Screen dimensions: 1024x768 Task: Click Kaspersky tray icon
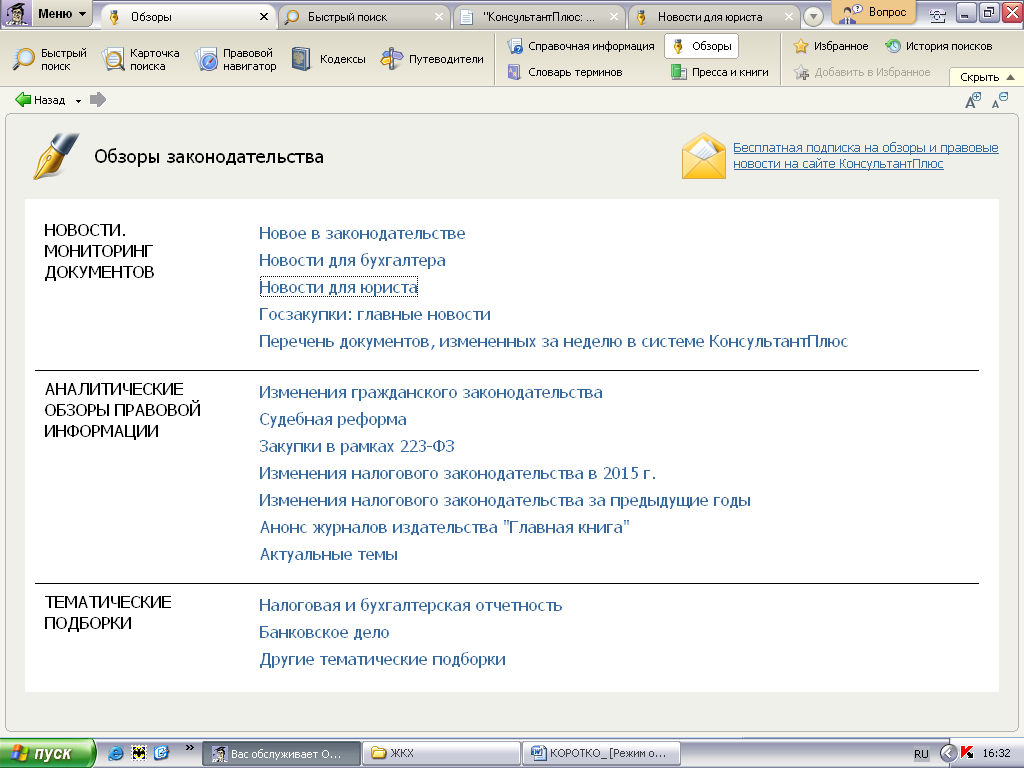tap(967, 753)
